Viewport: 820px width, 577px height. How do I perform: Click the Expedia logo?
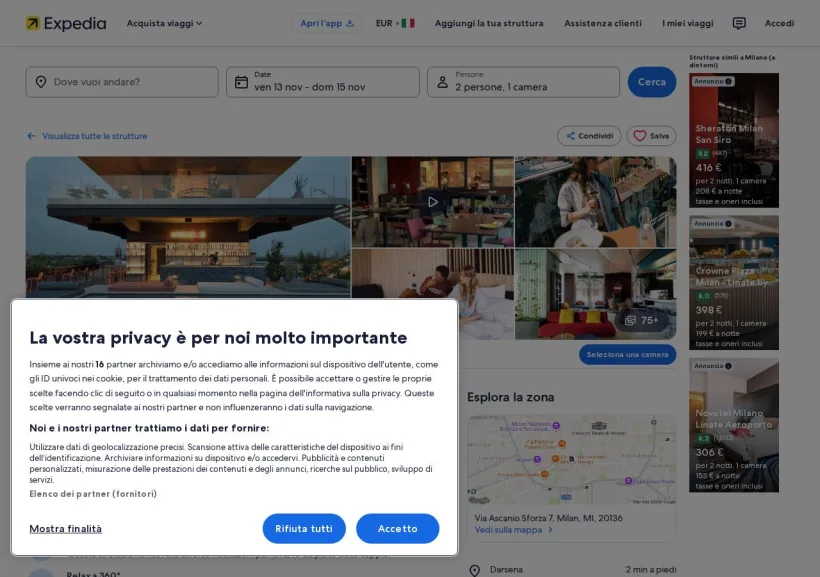(66, 24)
